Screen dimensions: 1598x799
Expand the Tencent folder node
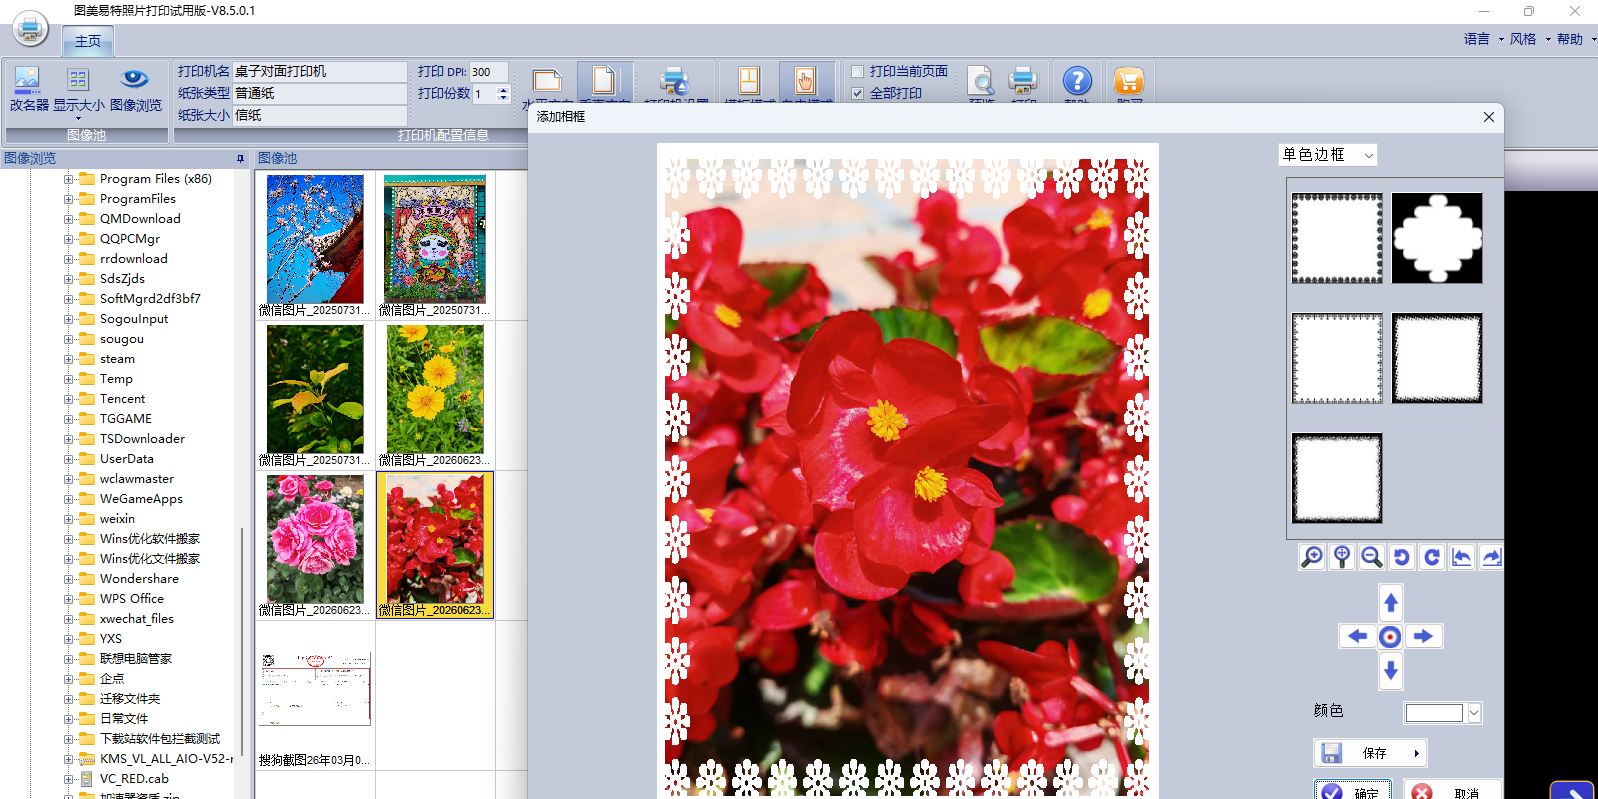click(69, 399)
